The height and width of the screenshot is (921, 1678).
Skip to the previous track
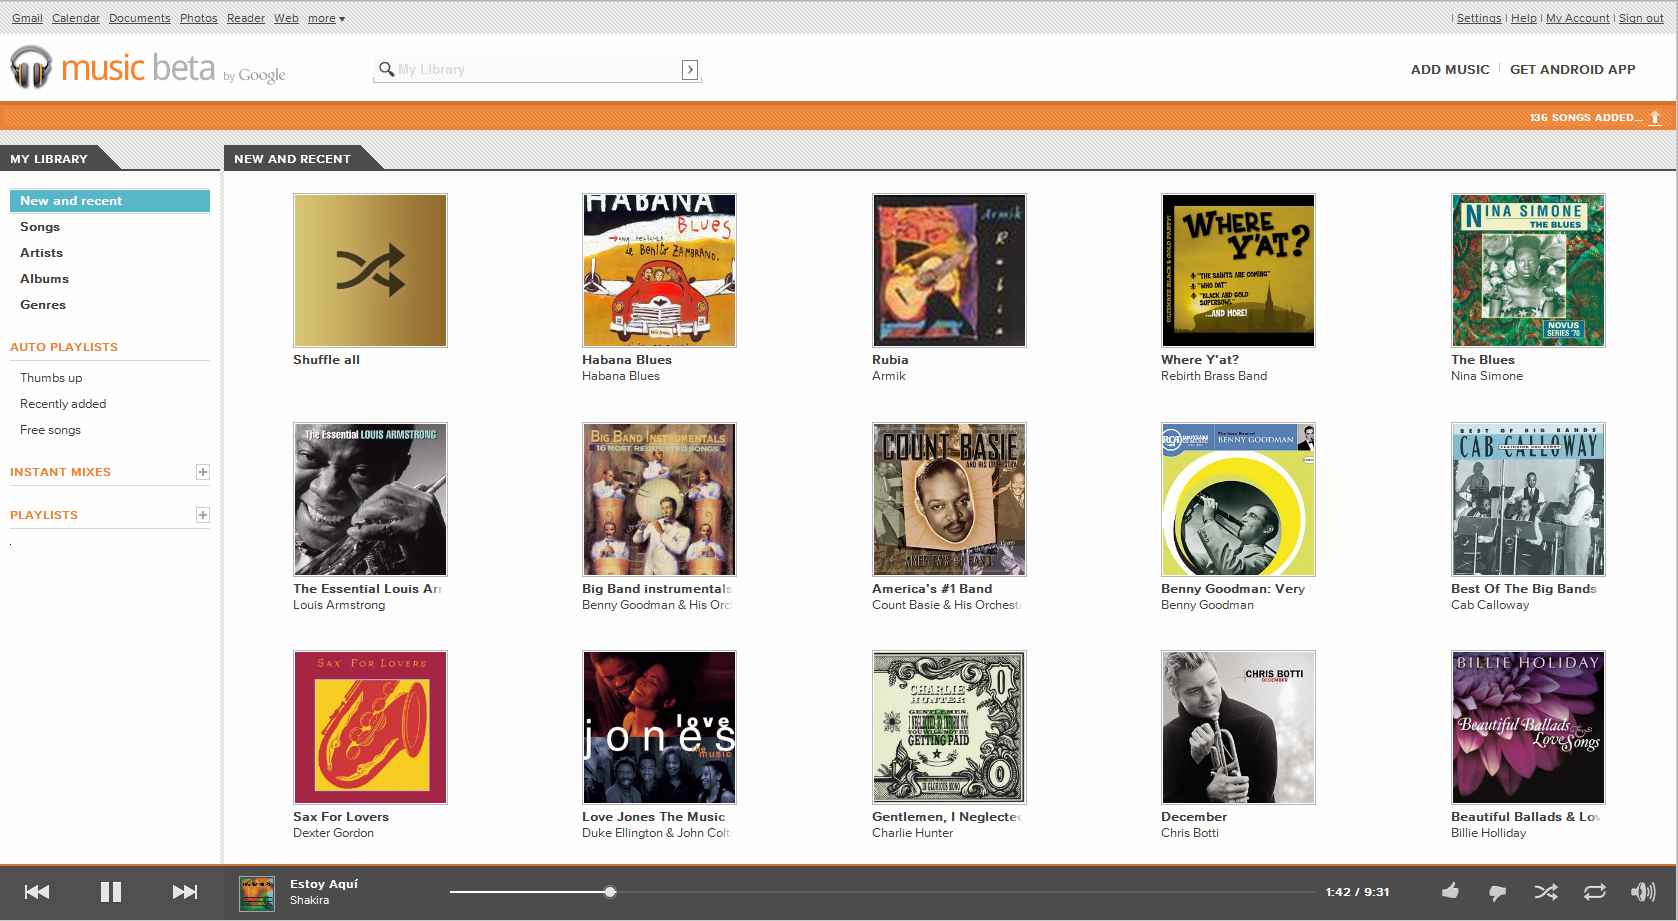tap(37, 892)
